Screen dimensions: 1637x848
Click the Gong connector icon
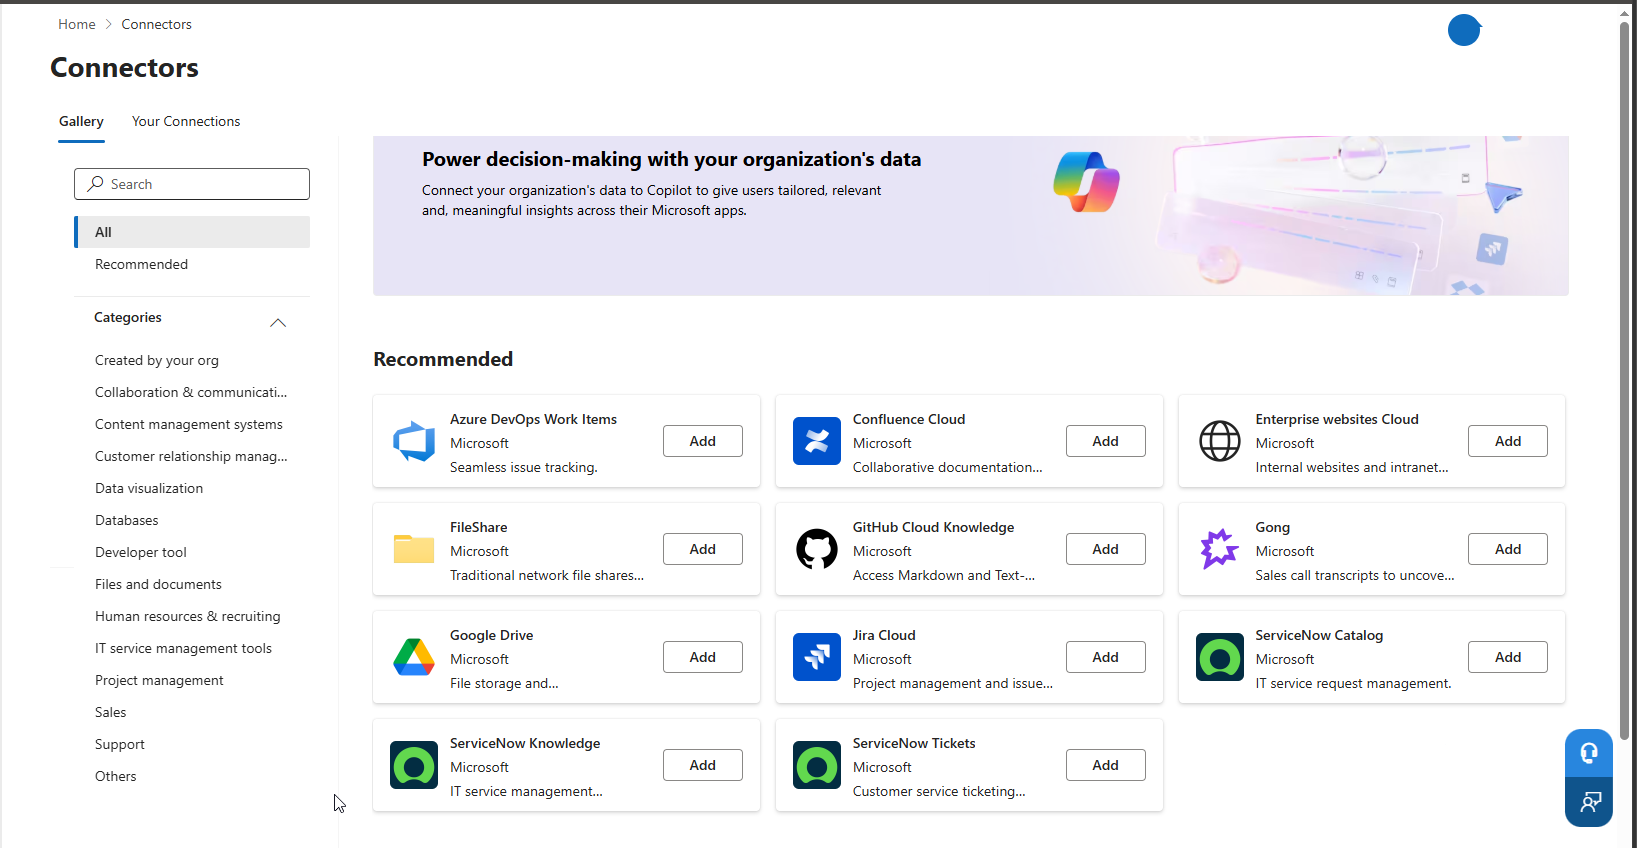coord(1220,549)
